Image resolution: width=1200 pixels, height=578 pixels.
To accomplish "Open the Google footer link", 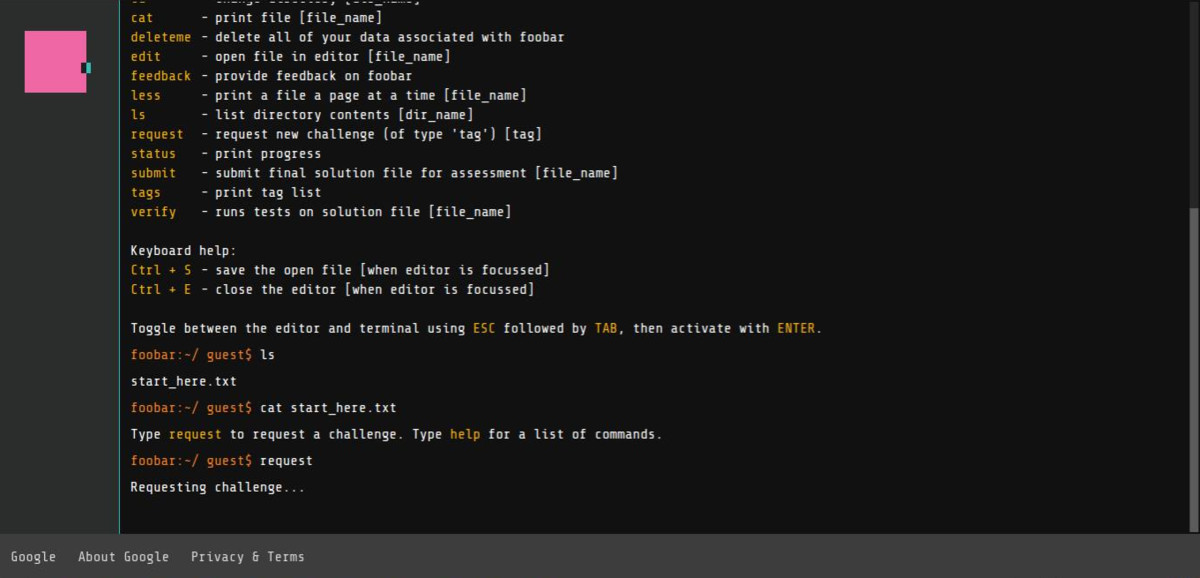I will coord(33,557).
